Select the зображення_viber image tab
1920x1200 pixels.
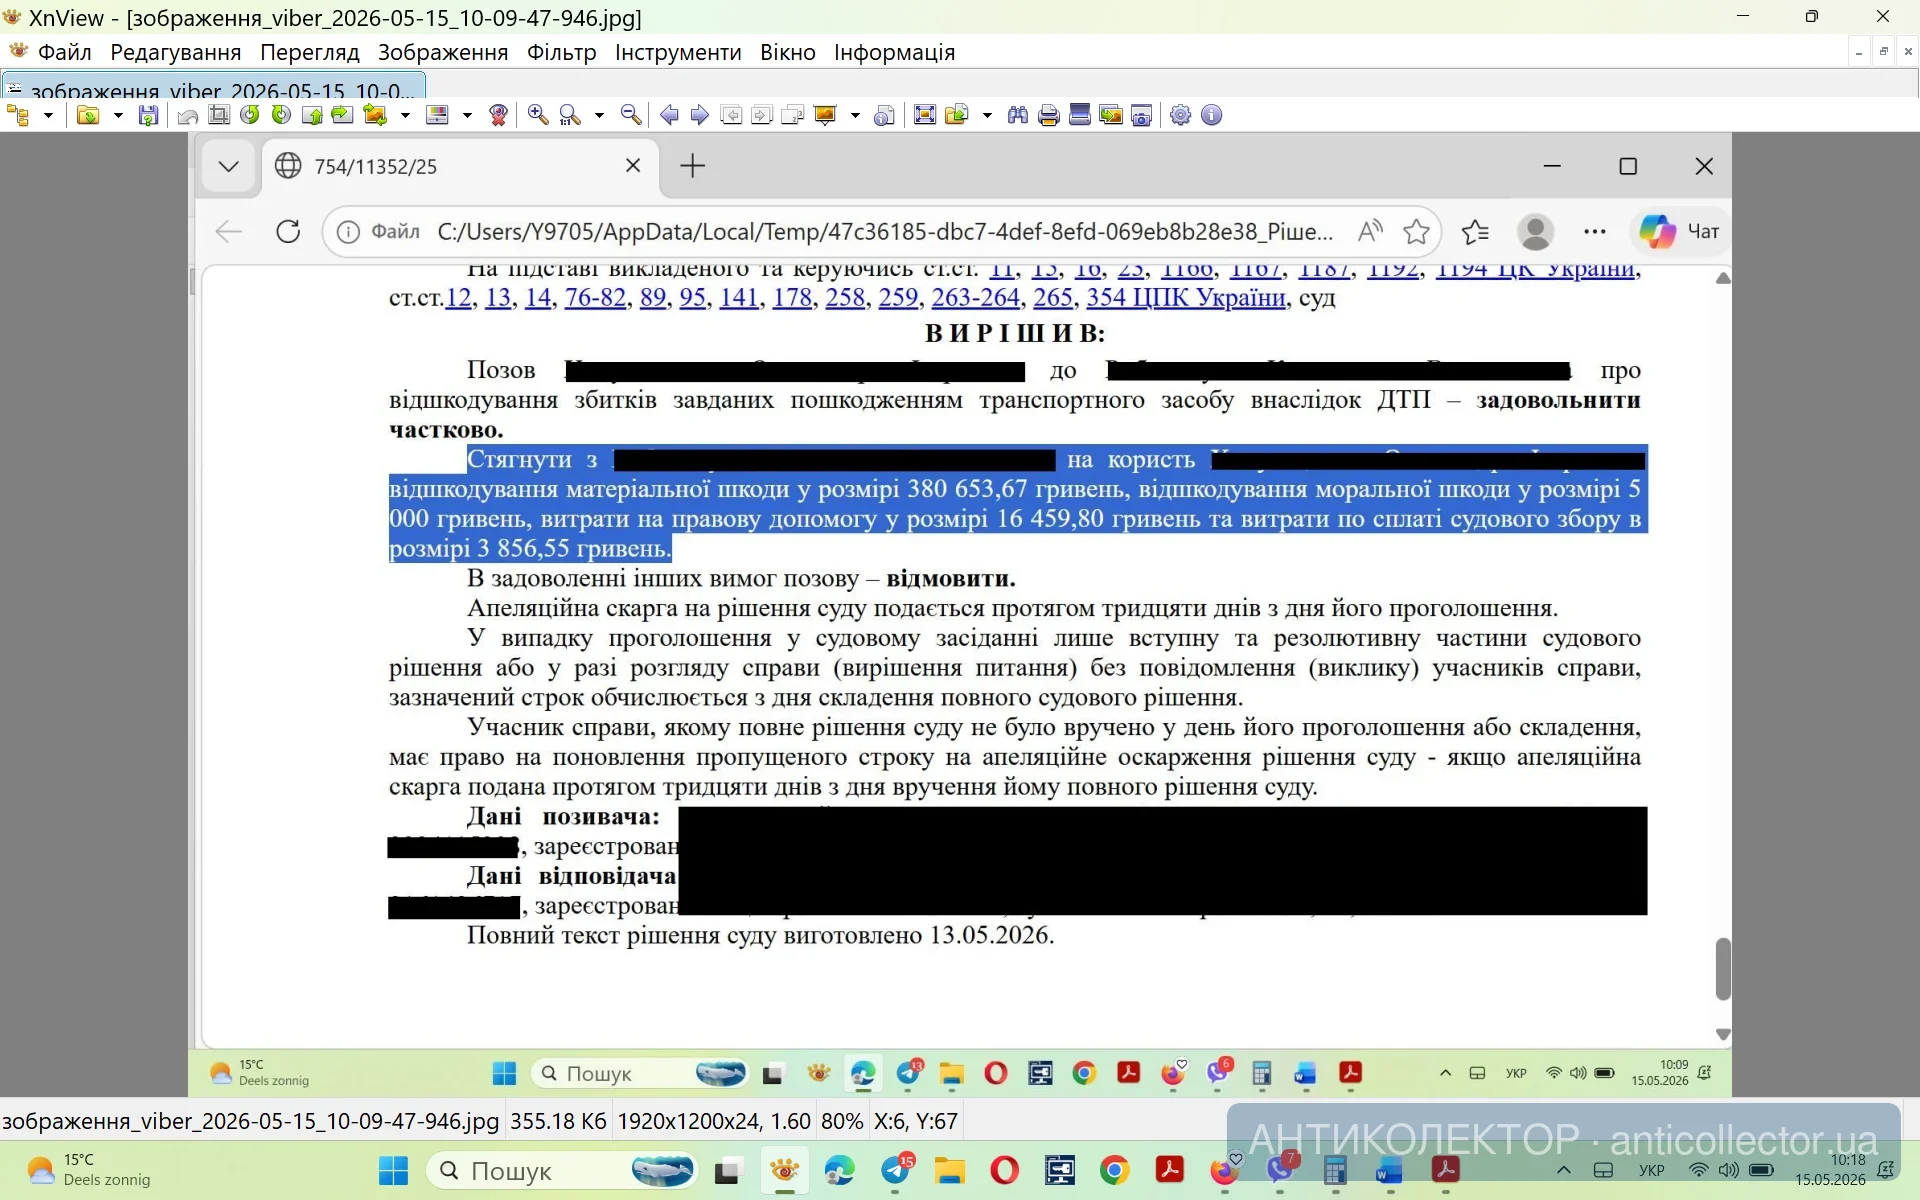(x=214, y=87)
